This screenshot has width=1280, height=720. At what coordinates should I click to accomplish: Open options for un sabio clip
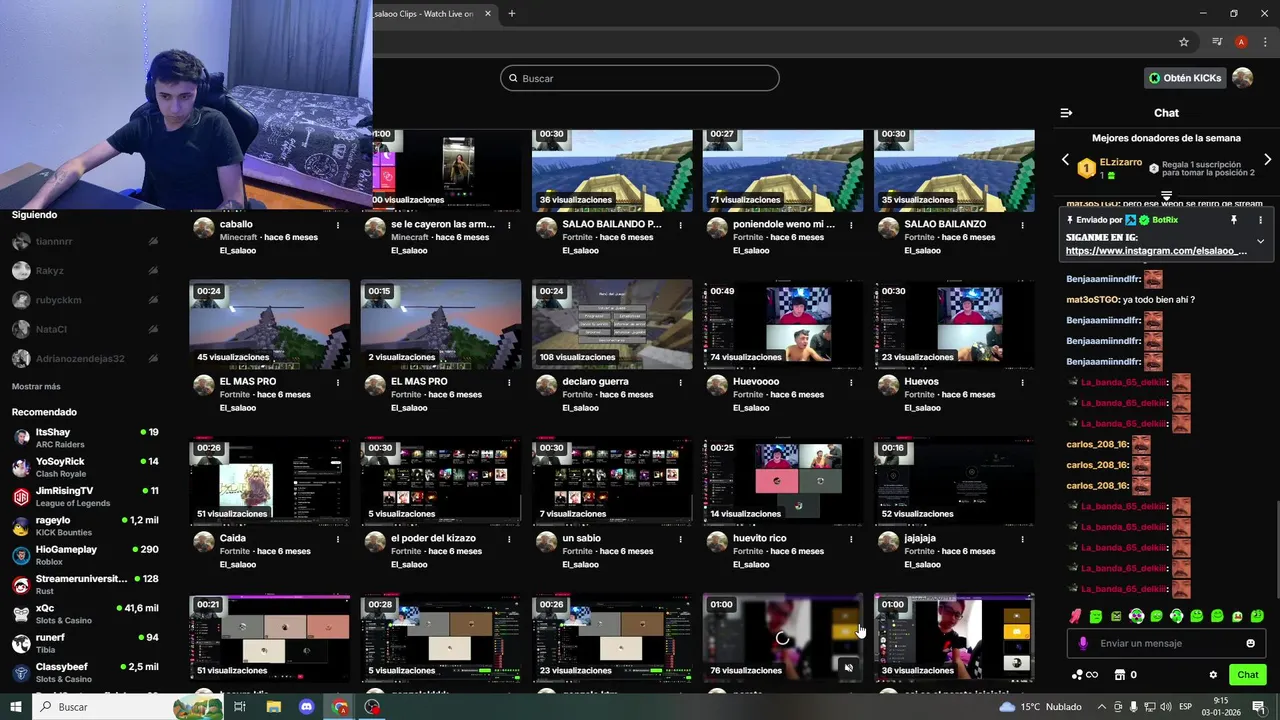point(680,539)
